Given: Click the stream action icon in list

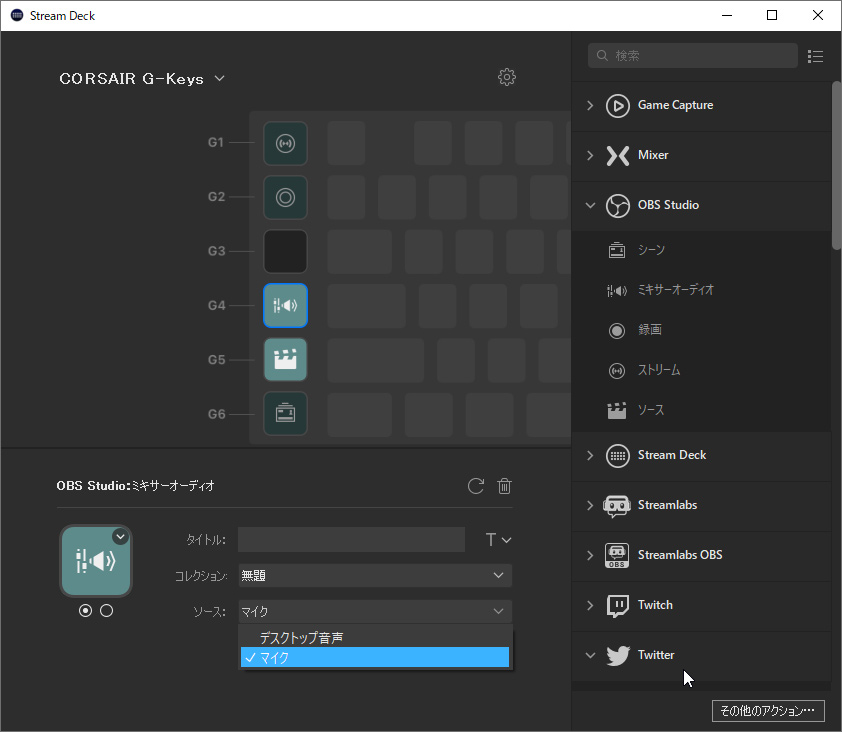Looking at the screenshot, I should coord(616,371).
